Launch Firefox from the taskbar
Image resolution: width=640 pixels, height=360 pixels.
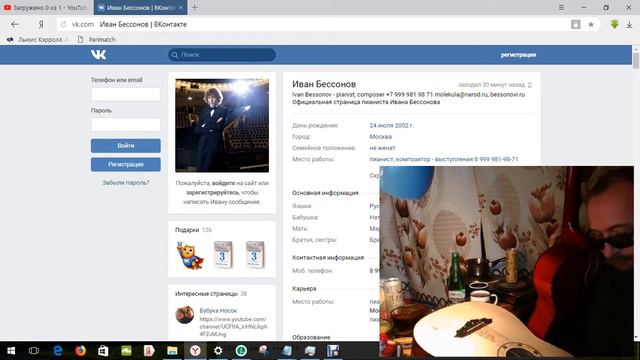tap(80, 351)
